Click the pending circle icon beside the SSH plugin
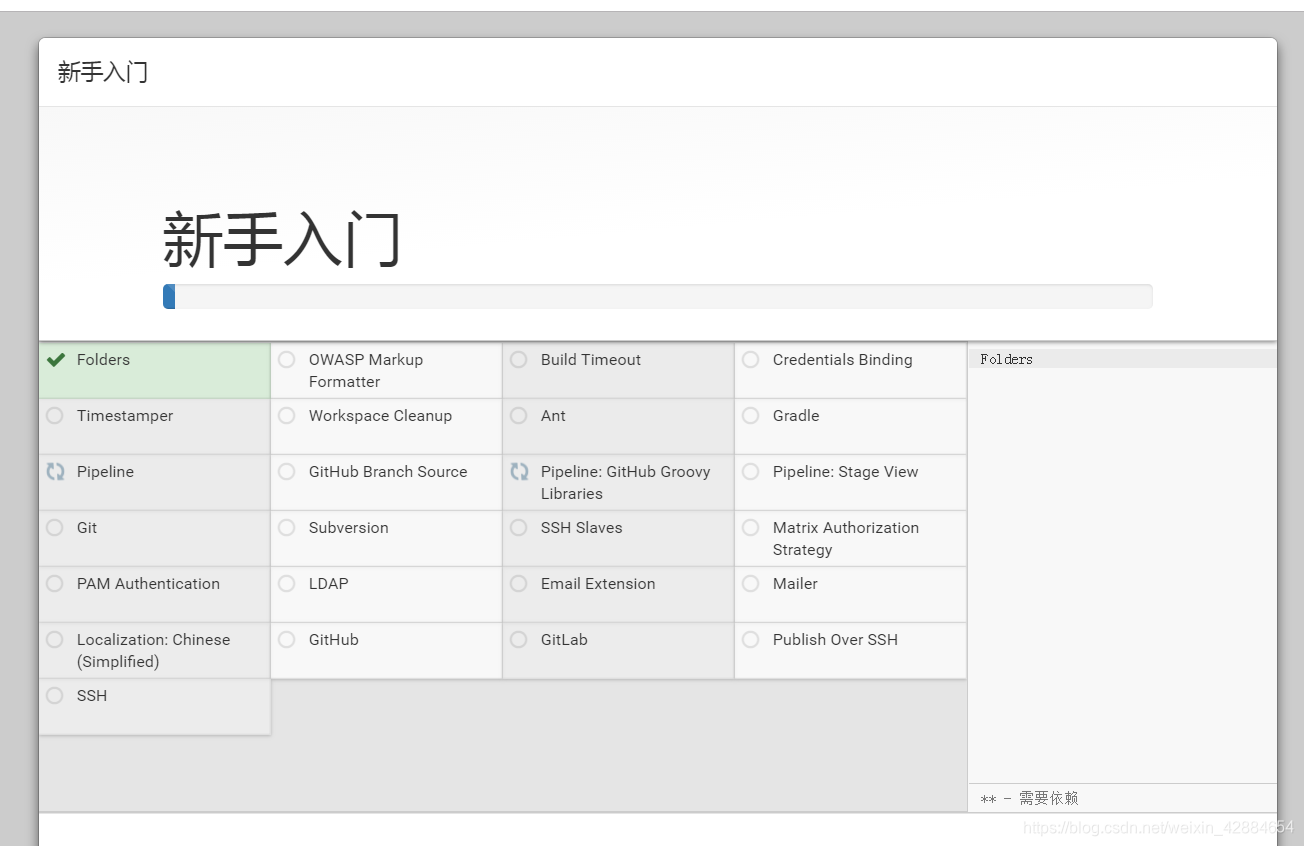 point(55,696)
